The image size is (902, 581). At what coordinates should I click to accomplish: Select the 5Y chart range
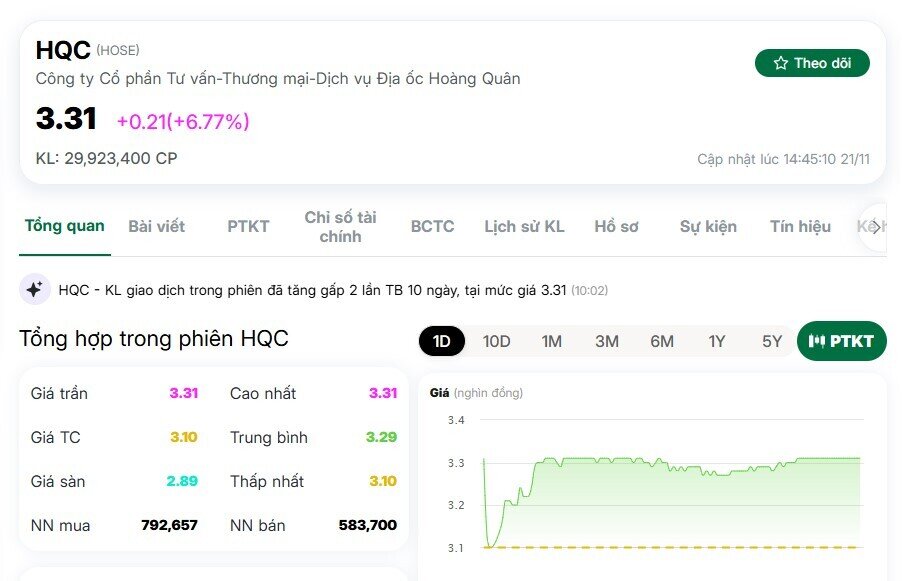point(771,341)
